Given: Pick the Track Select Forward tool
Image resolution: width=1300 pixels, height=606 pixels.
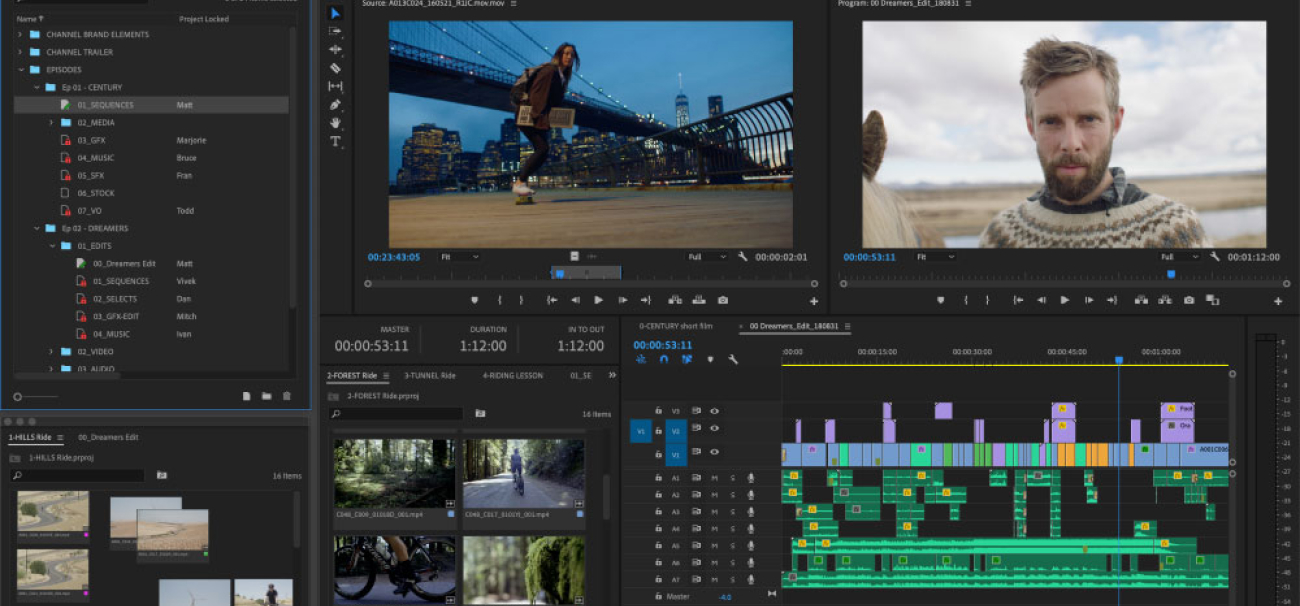Looking at the screenshot, I should coord(335,31).
